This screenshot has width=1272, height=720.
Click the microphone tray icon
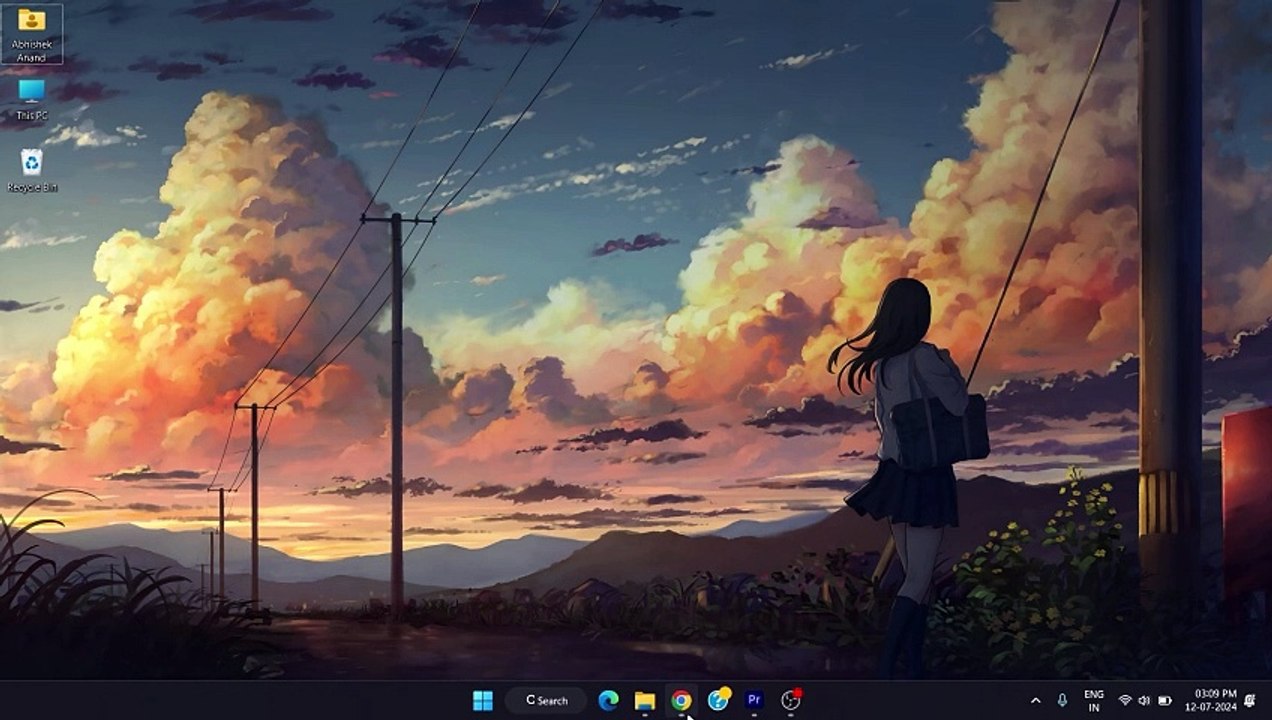1062,700
